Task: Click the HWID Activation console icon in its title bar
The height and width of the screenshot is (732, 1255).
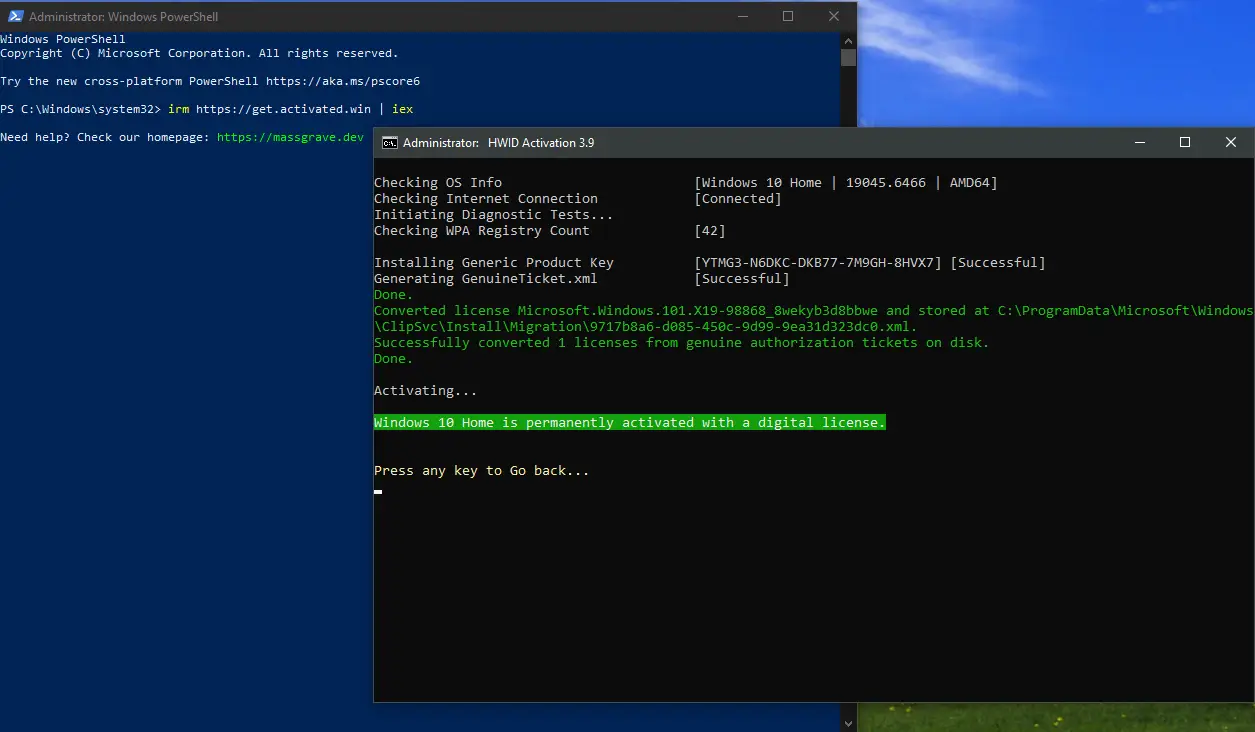Action: coord(389,142)
